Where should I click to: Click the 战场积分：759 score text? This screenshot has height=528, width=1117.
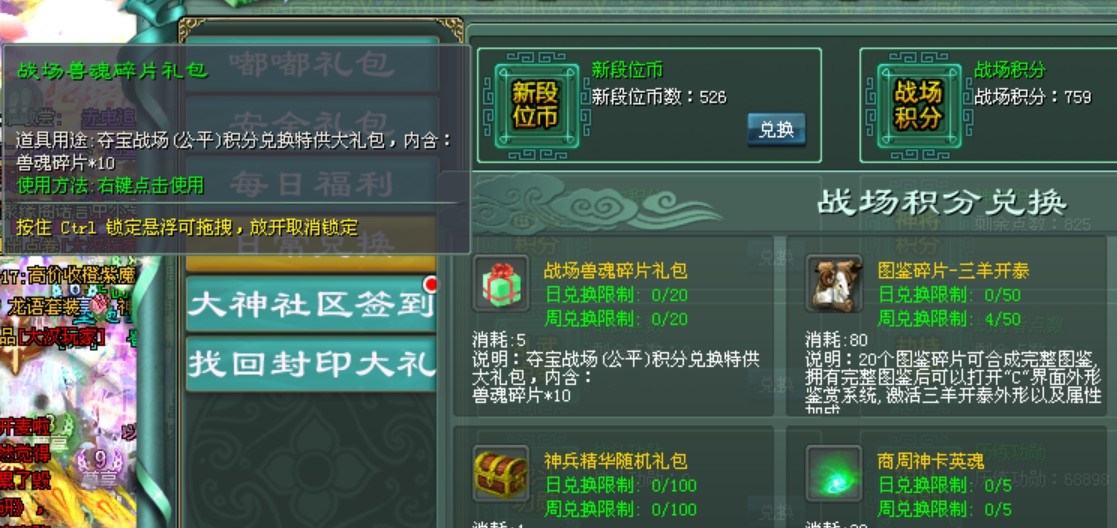pos(1033,97)
